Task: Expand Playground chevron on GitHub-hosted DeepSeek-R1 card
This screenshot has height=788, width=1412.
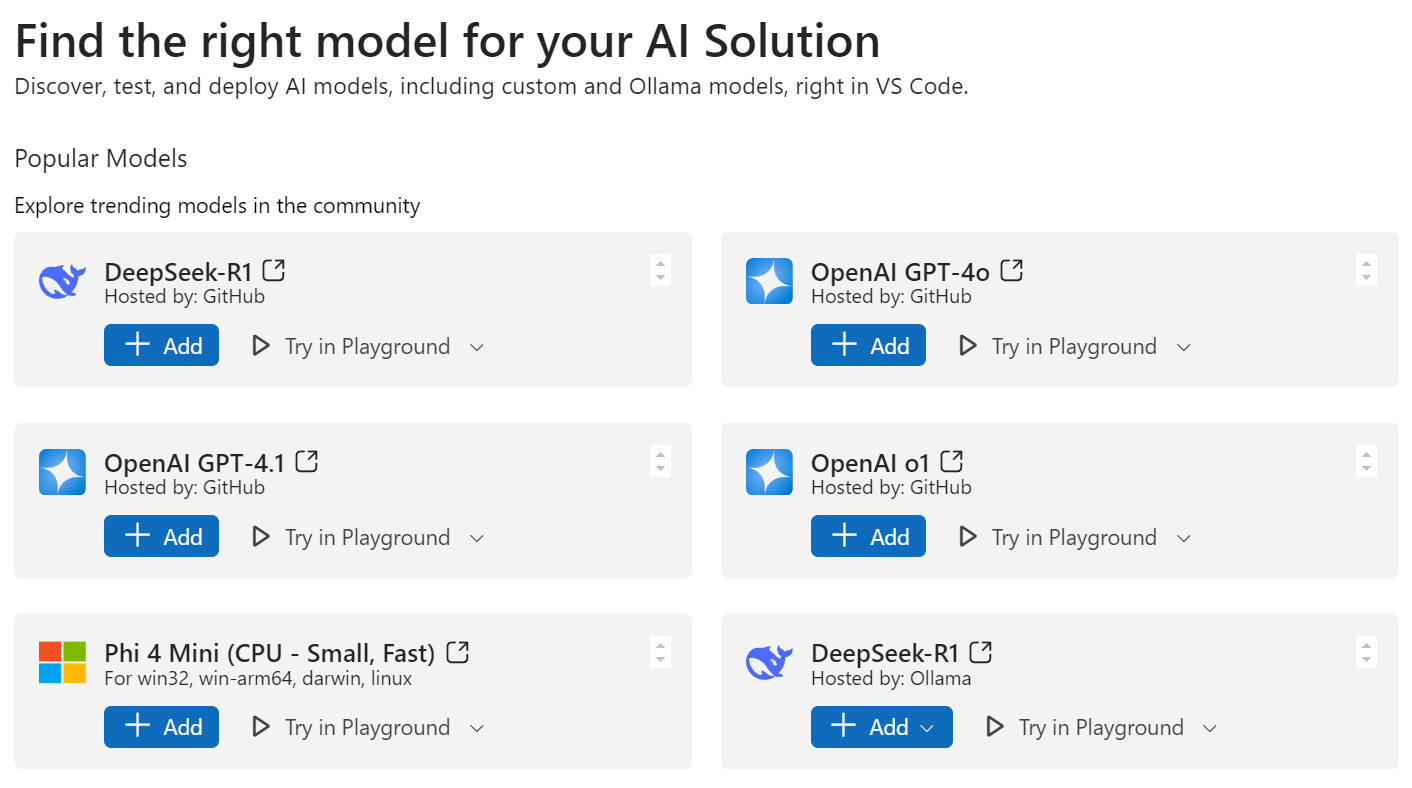Action: click(477, 347)
